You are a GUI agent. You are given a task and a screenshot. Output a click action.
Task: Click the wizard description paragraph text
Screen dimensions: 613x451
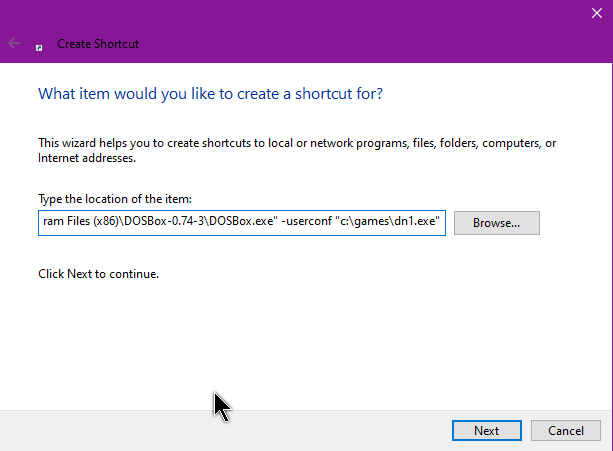click(x=297, y=150)
